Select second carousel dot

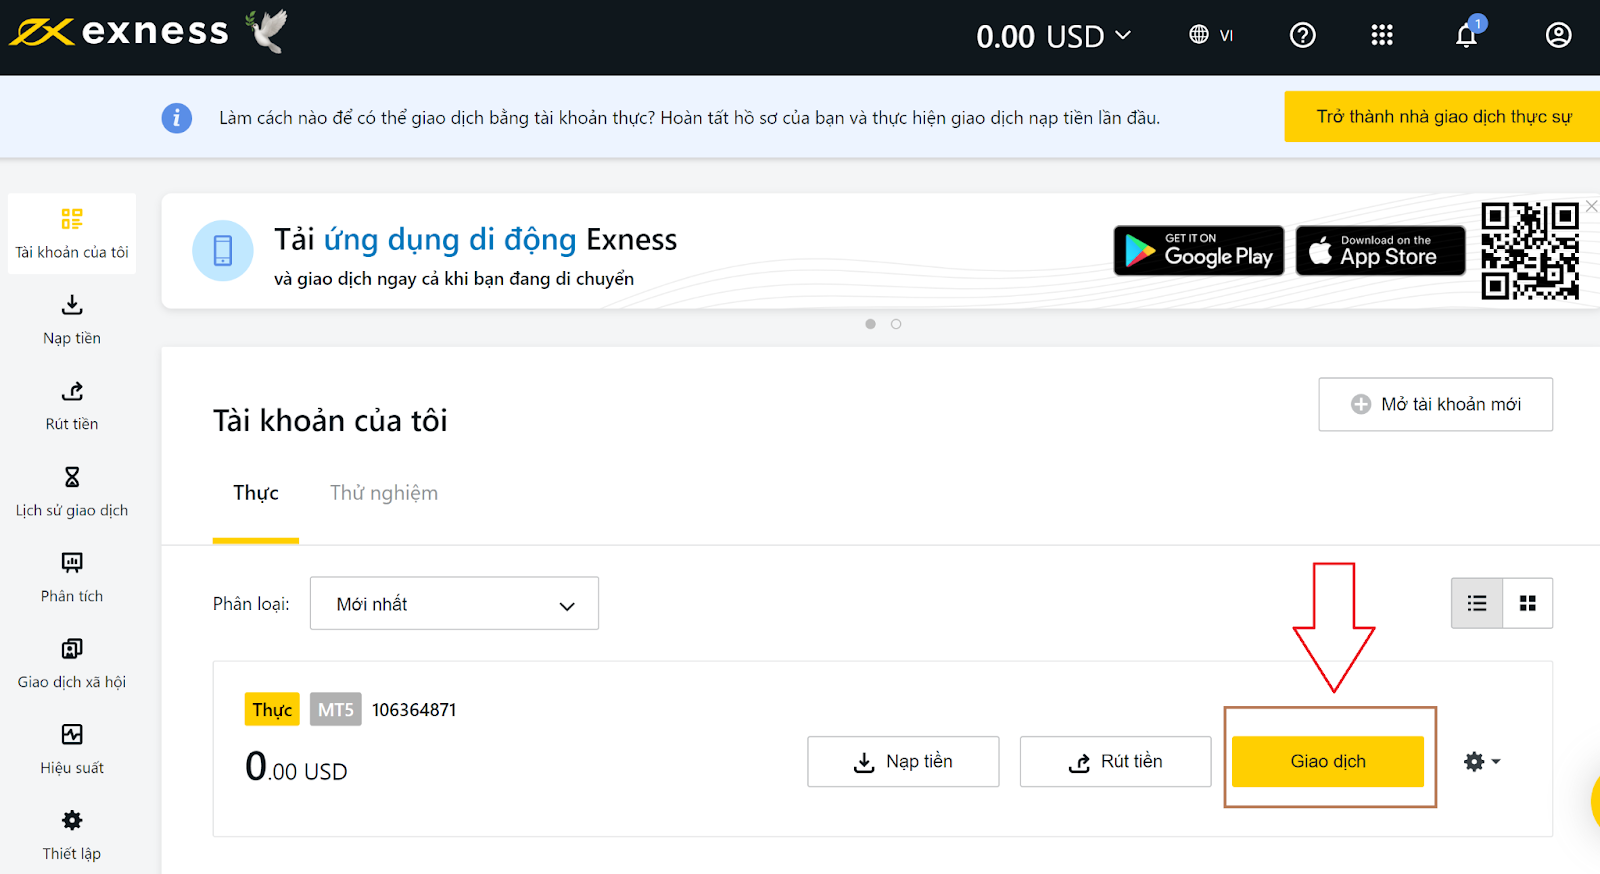tap(896, 324)
